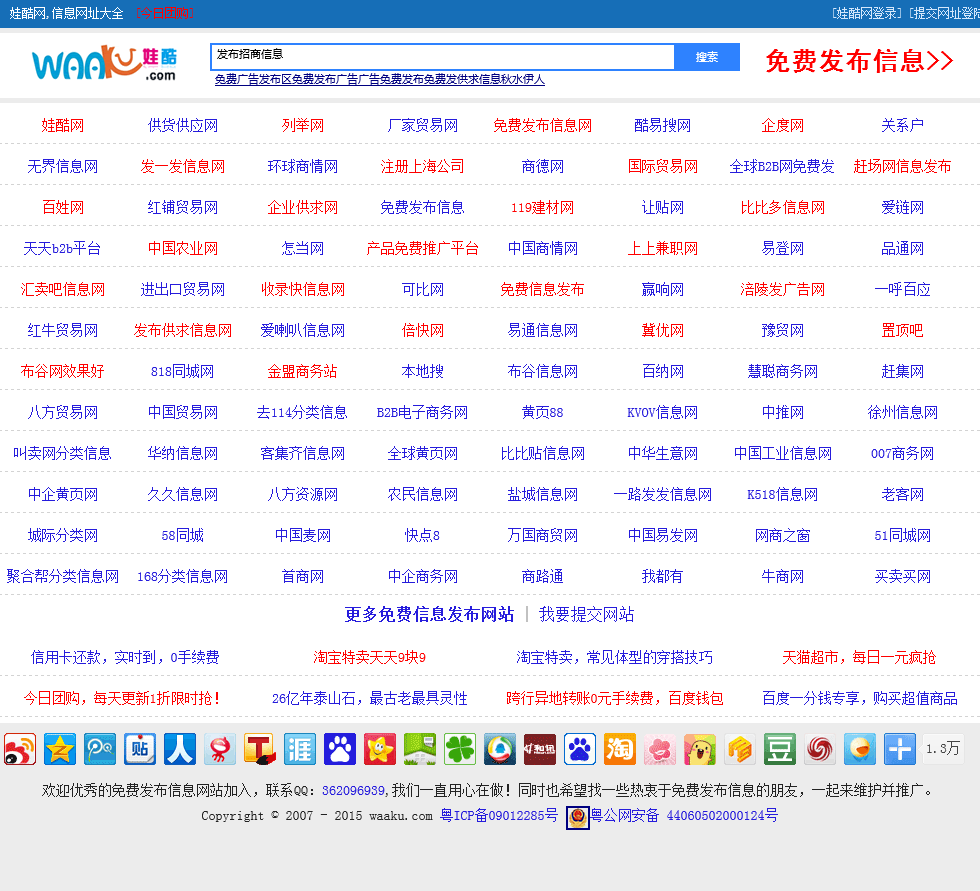Open the '免费发布信息>>' red banner link
Image resolution: width=980 pixels, height=891 pixels.
[859, 61]
